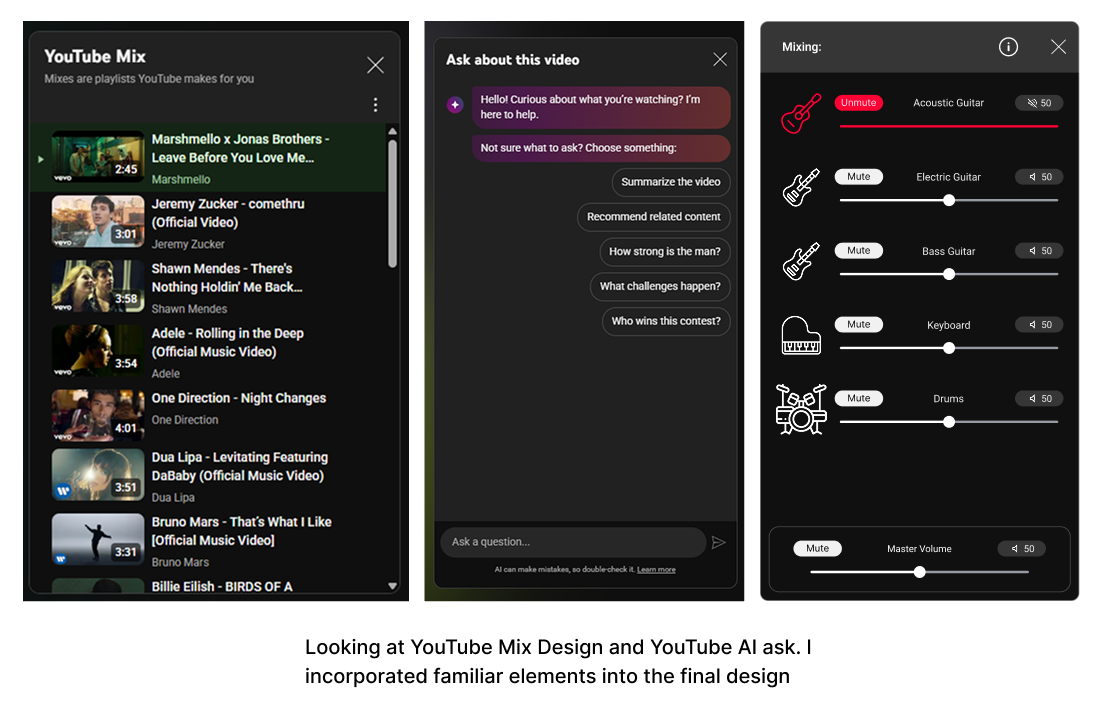Open the info icon in Mixing panel
This screenshot has height=711, width=1103.
1008,47
